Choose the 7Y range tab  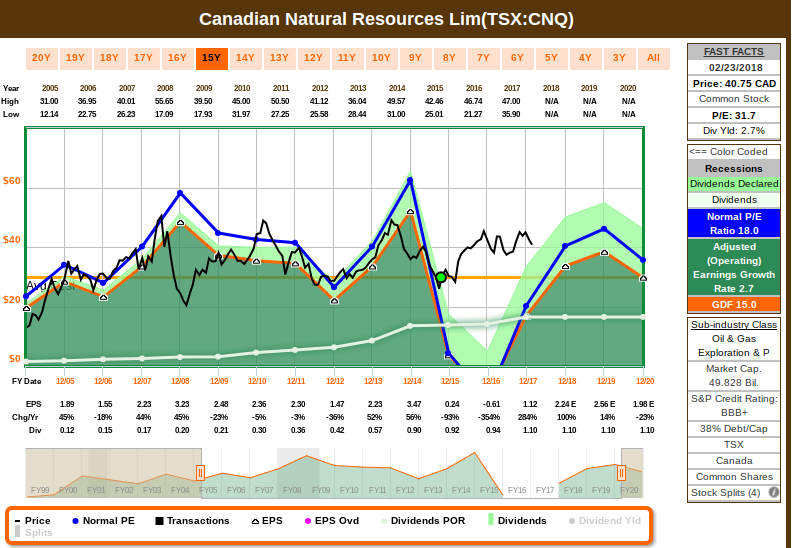pyautogui.click(x=483, y=58)
